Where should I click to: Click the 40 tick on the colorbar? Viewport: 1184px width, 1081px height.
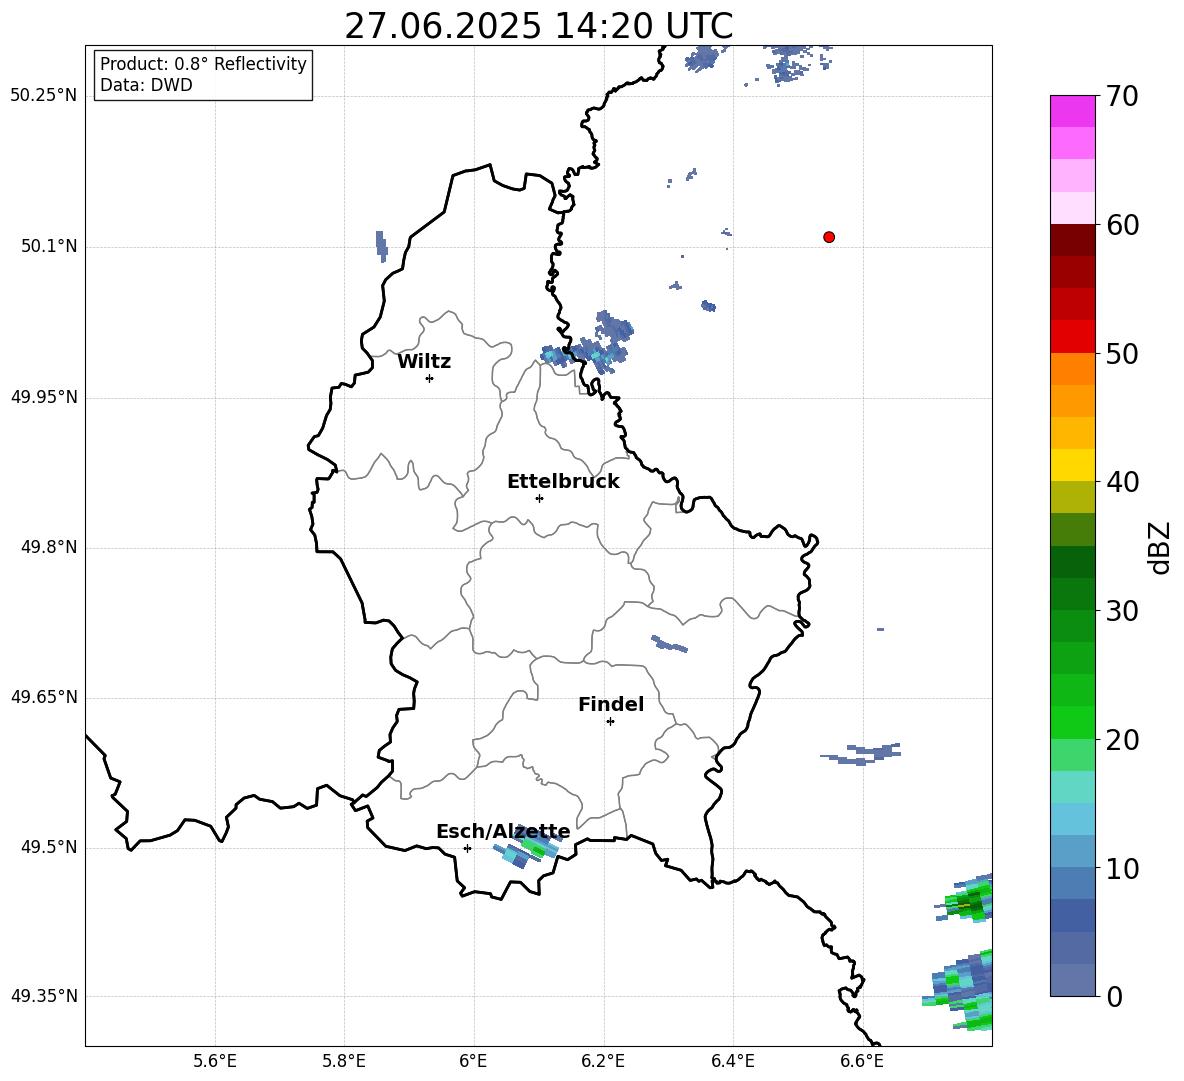1122,482
